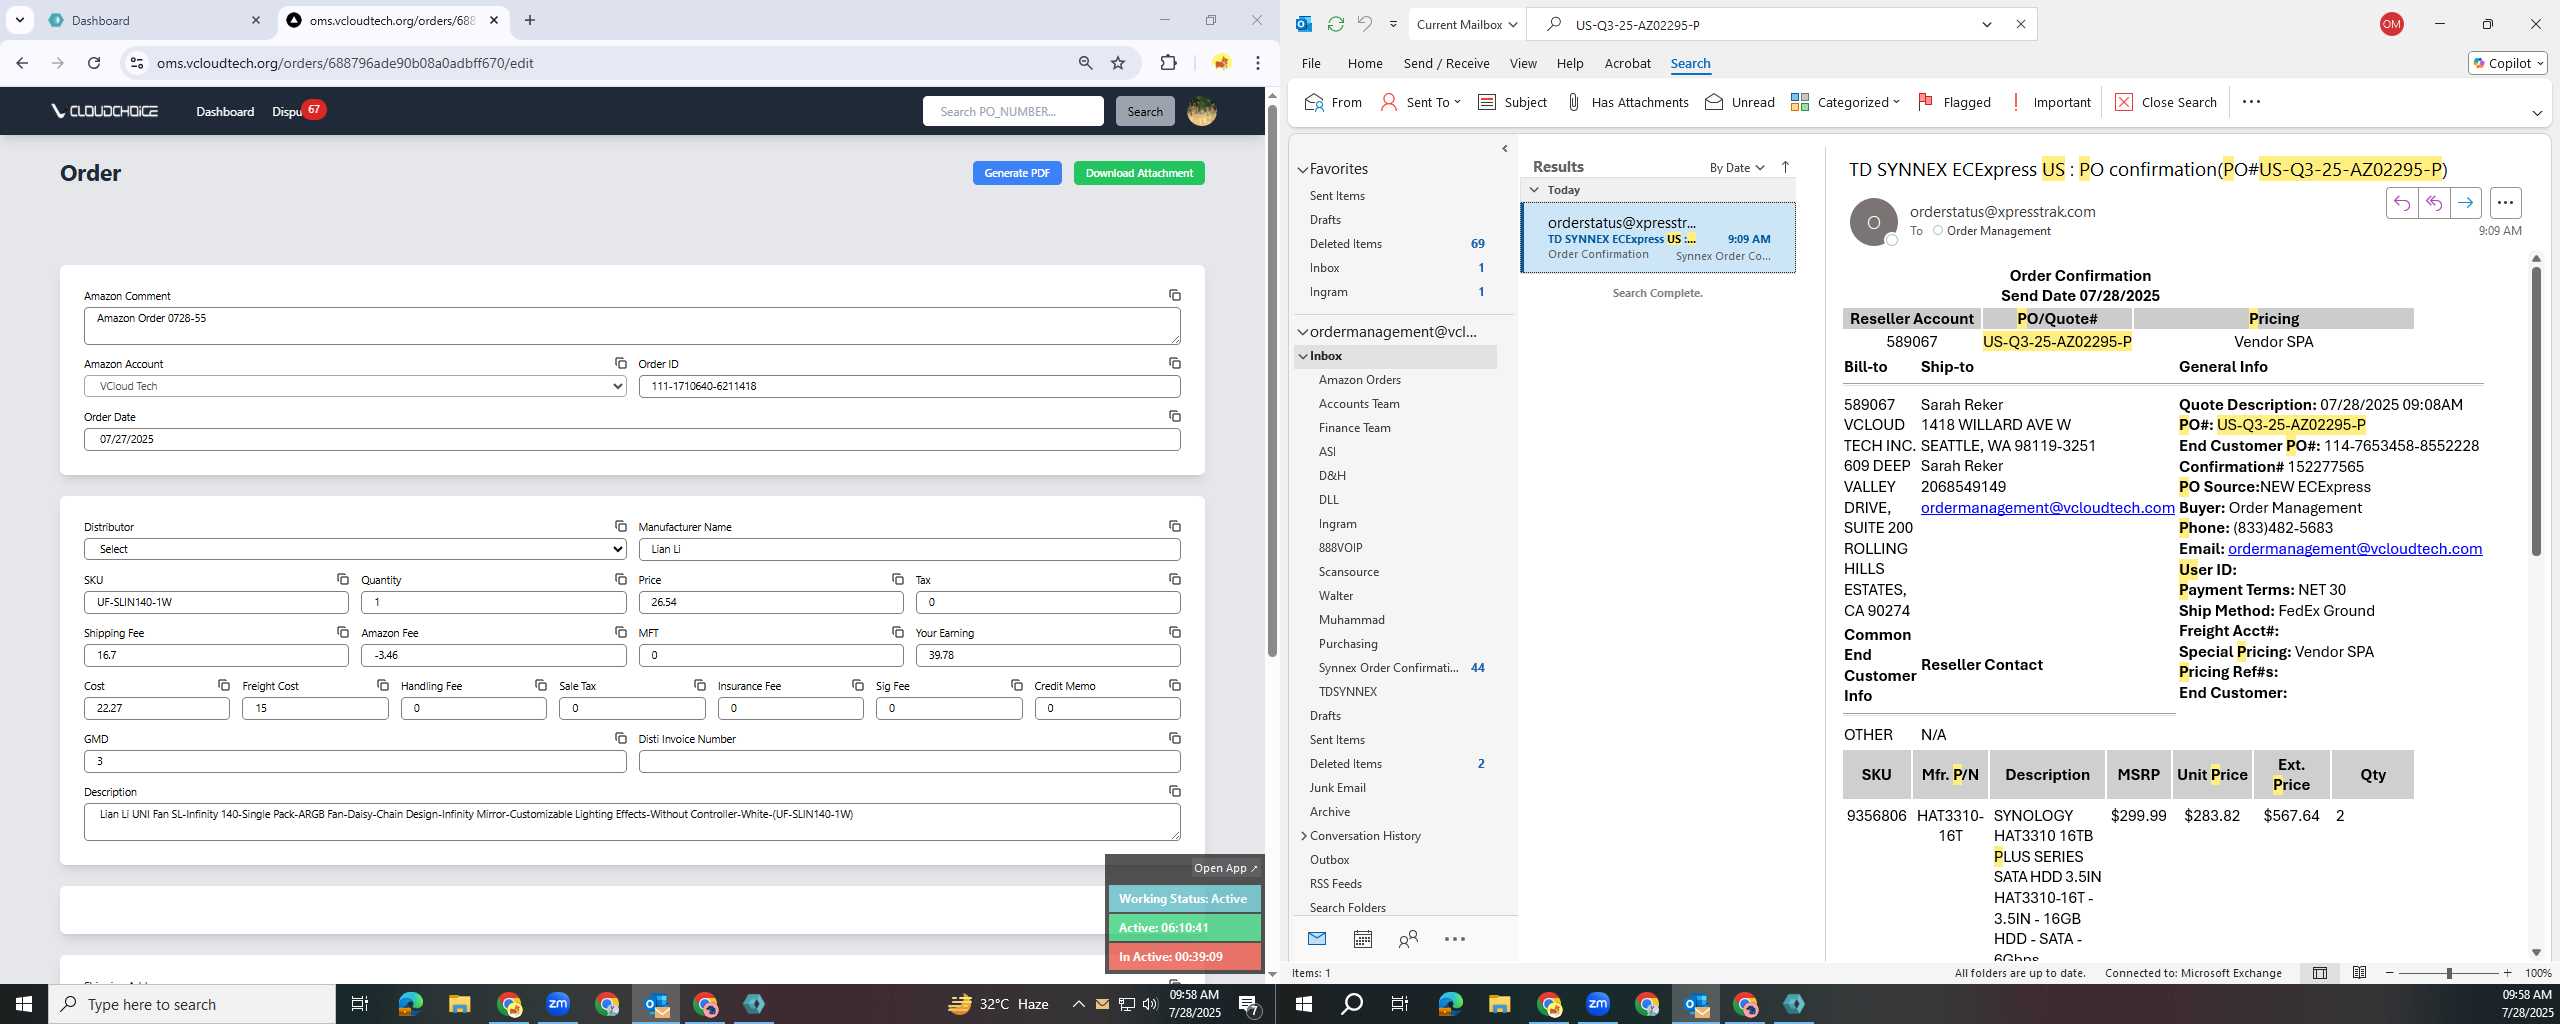2560x1024 pixels.
Task: Copy the Order Date field value
Action: pyautogui.click(x=1175, y=416)
